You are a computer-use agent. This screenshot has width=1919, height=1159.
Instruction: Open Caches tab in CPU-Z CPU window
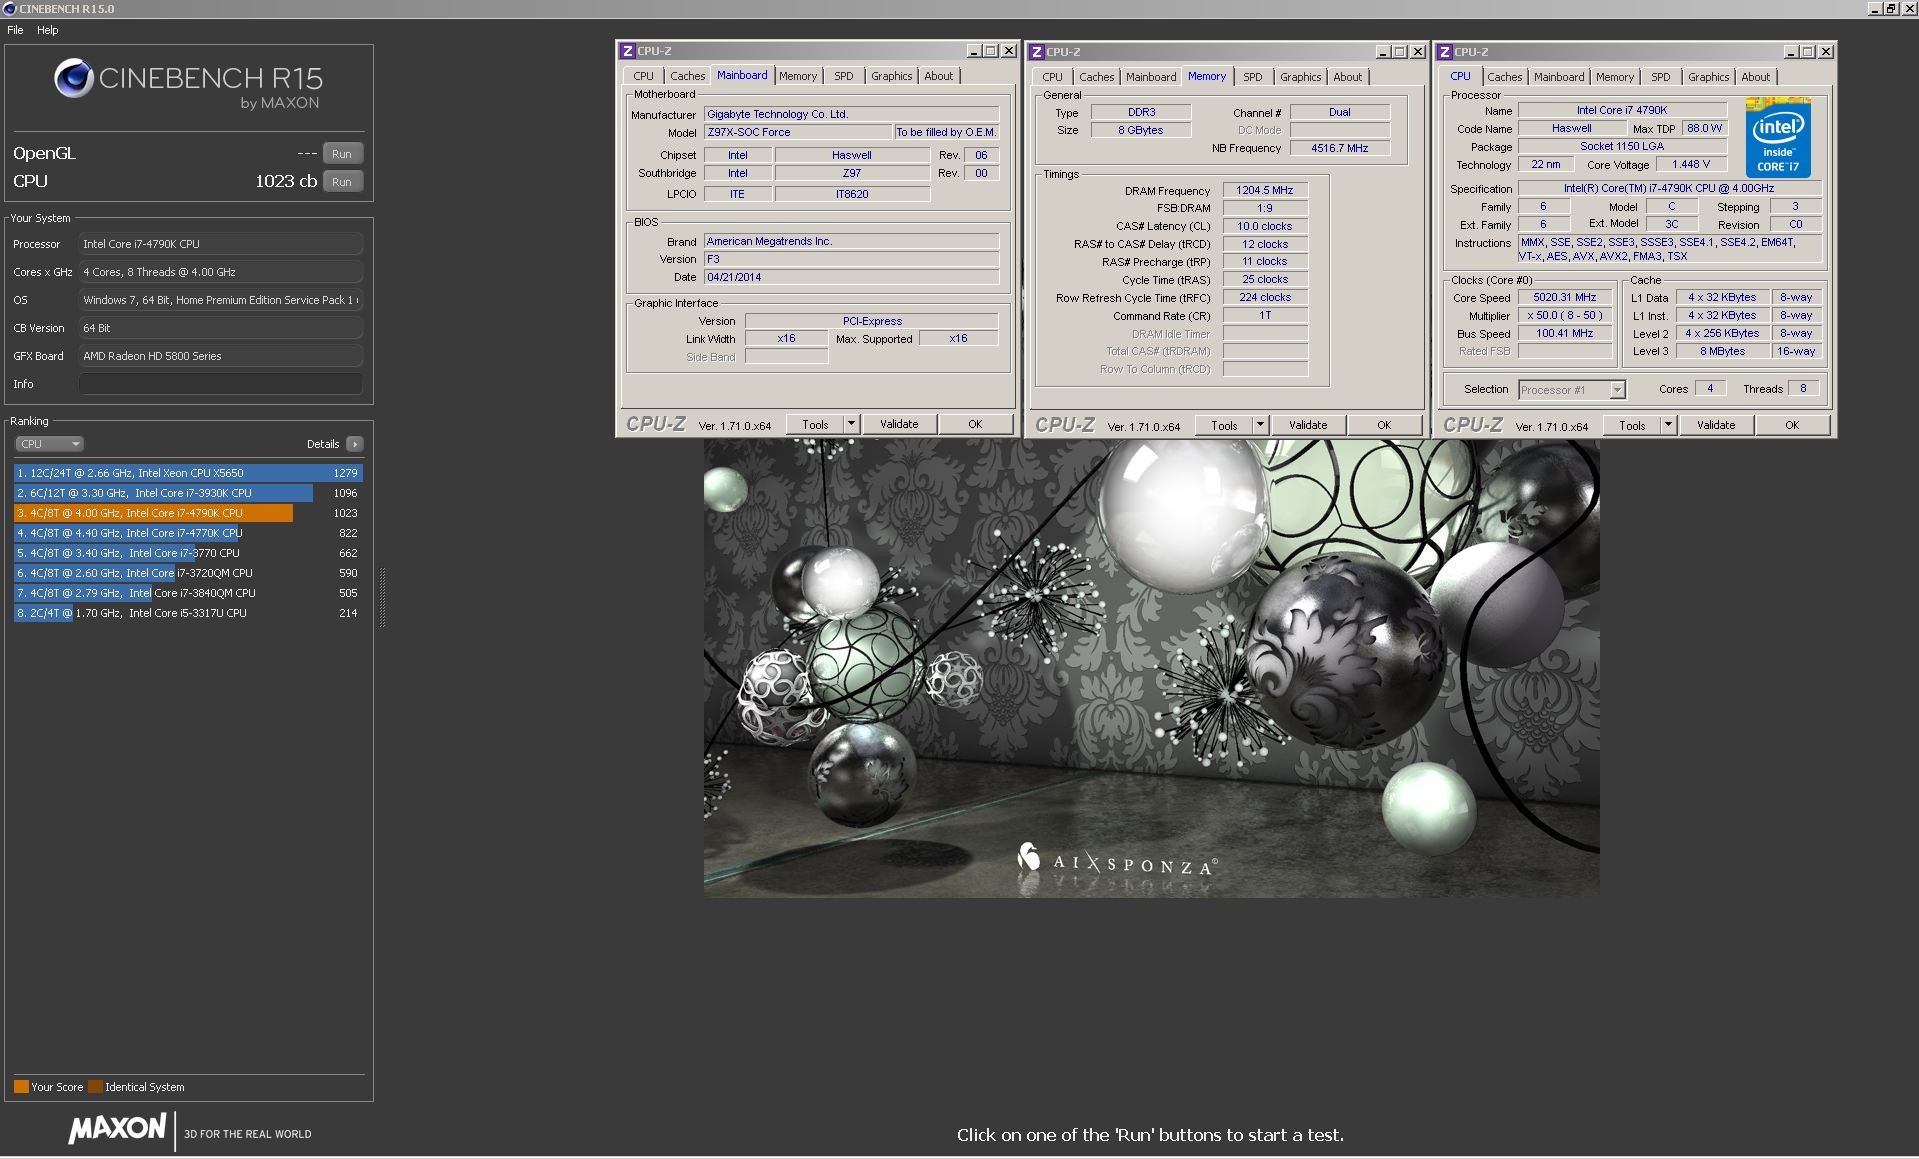(x=1504, y=77)
